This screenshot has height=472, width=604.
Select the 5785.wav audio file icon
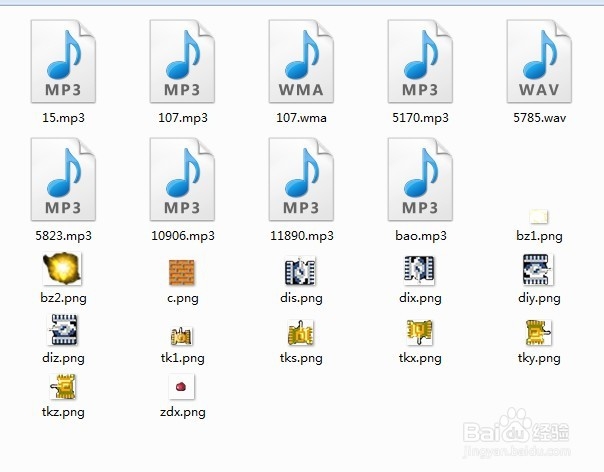pos(539,62)
